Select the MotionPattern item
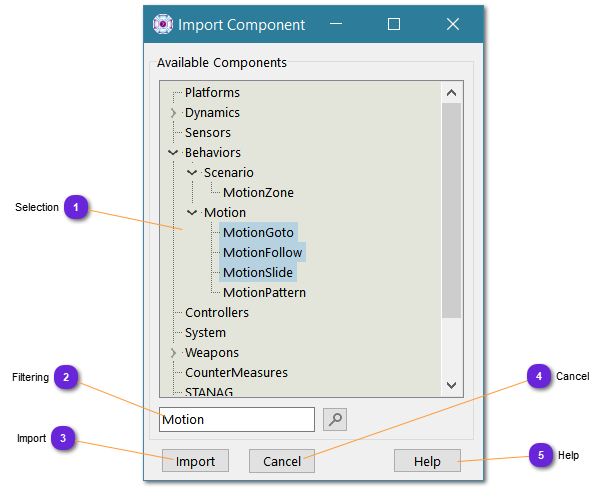The width and height of the screenshot is (605, 490). coord(264,293)
